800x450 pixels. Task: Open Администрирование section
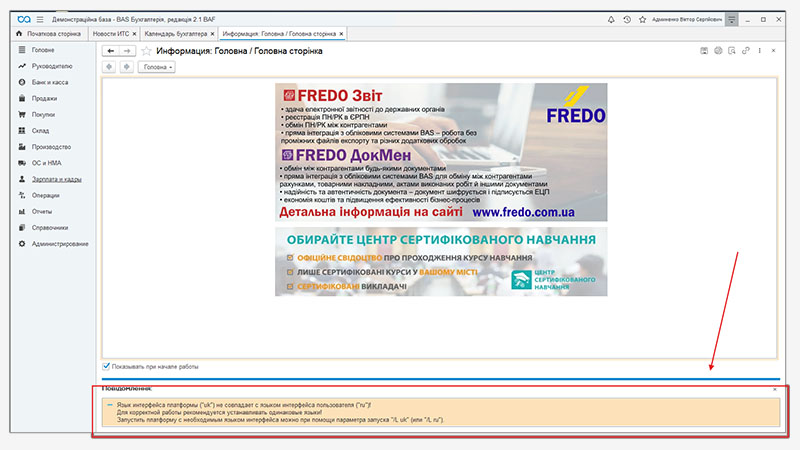pos(60,244)
